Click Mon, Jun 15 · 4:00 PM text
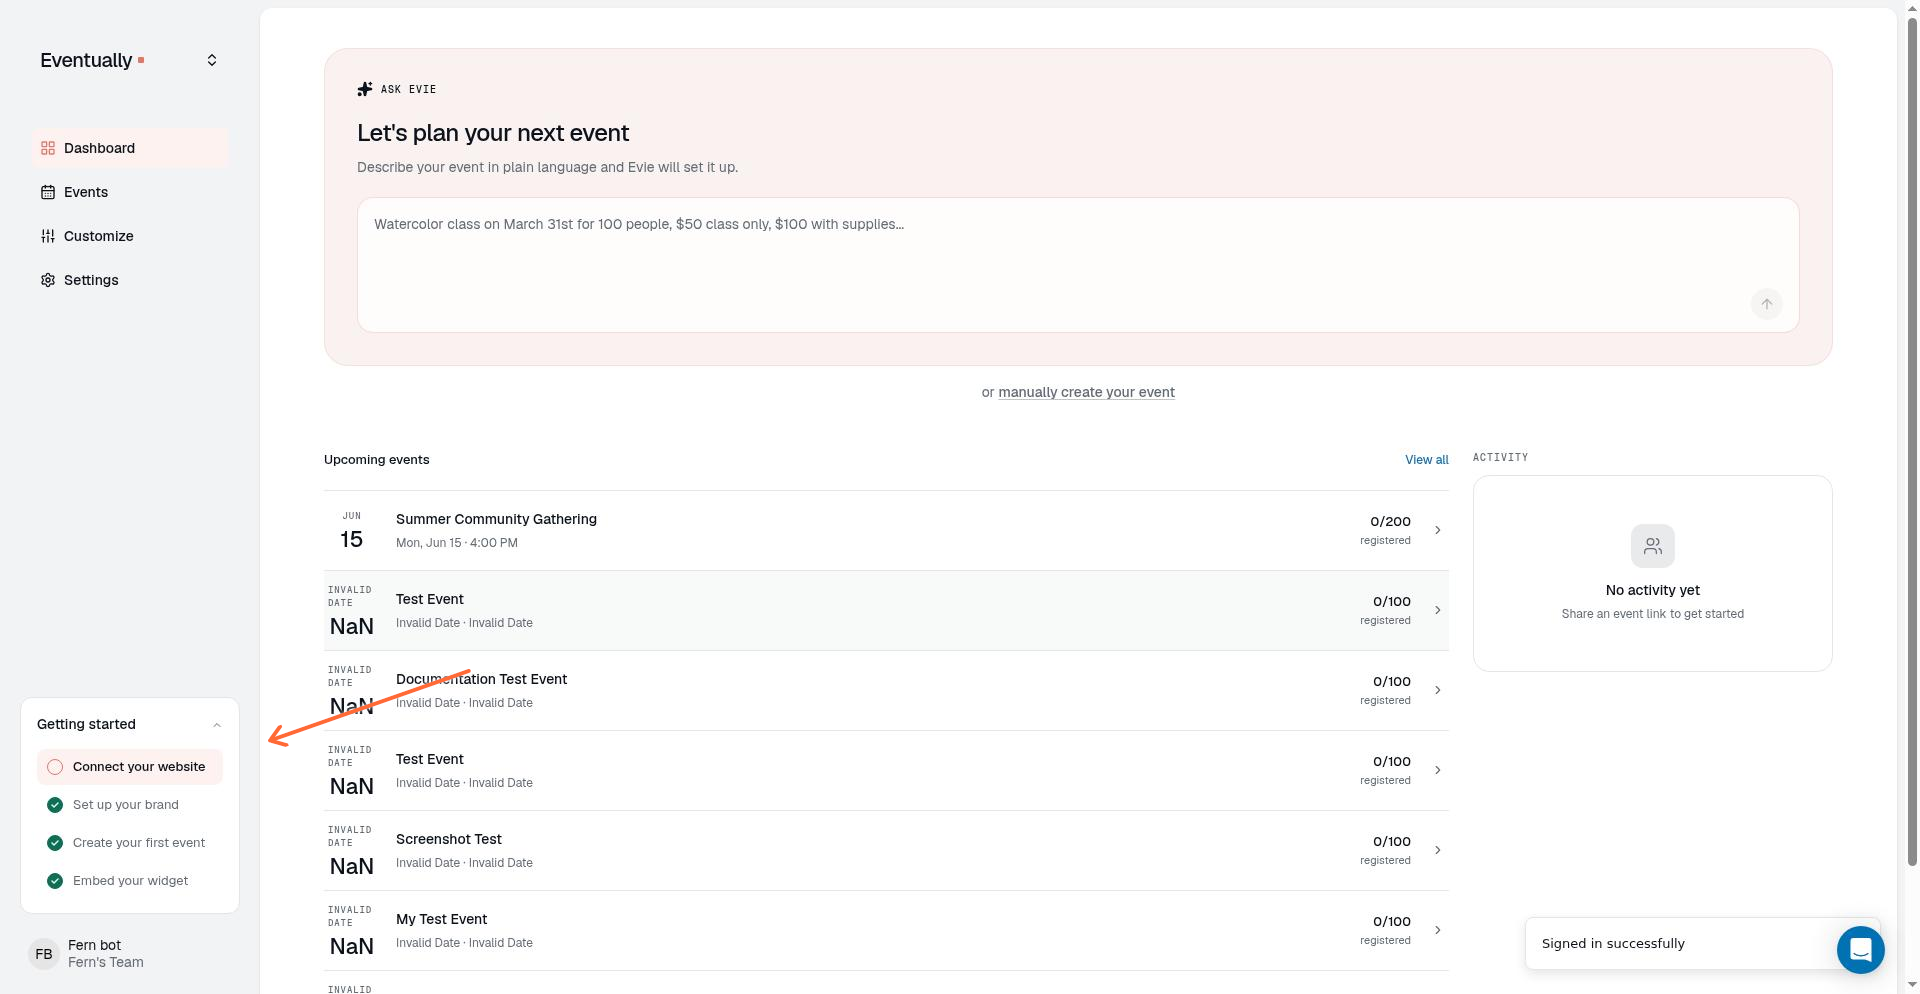Viewport: 1920px width, 994px height. coord(456,543)
